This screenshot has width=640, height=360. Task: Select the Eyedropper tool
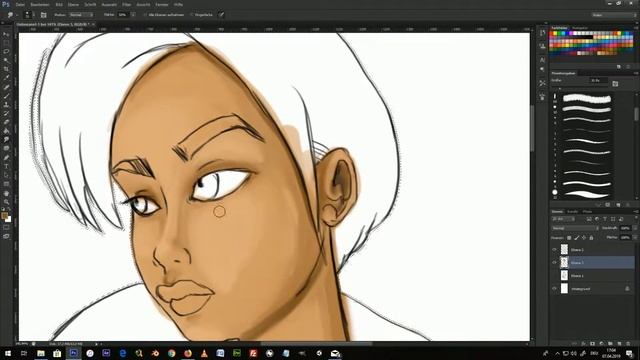pos(6,78)
